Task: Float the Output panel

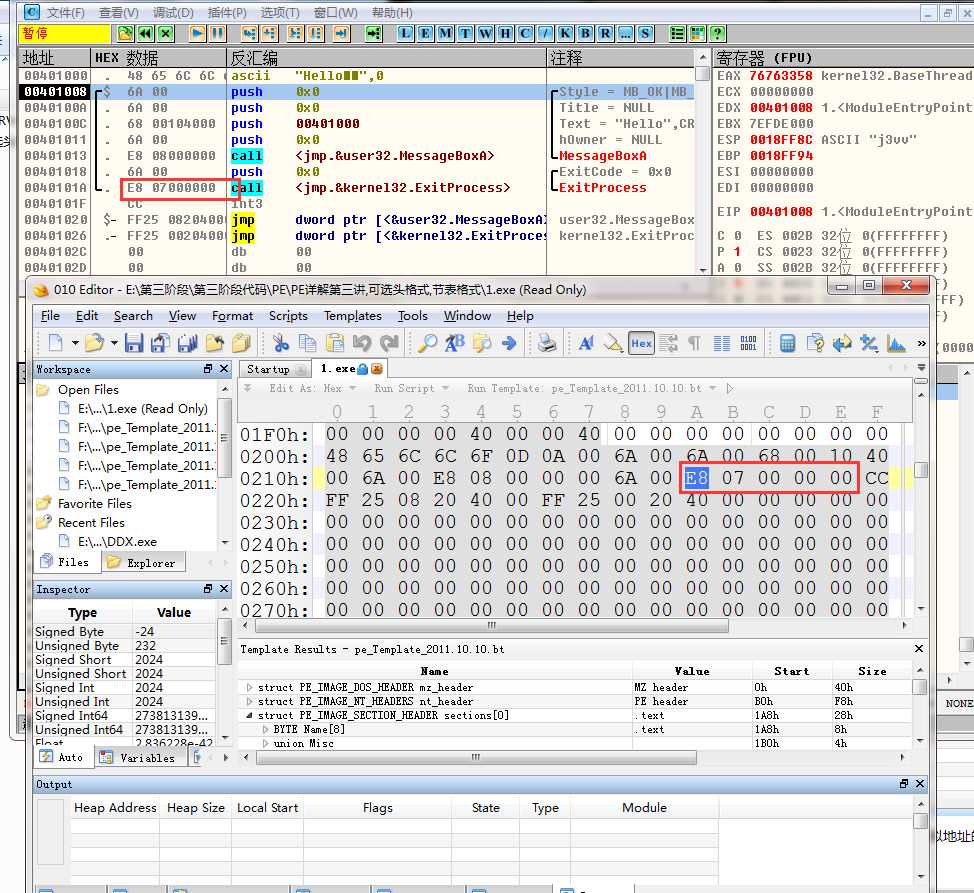Action: pos(904,784)
